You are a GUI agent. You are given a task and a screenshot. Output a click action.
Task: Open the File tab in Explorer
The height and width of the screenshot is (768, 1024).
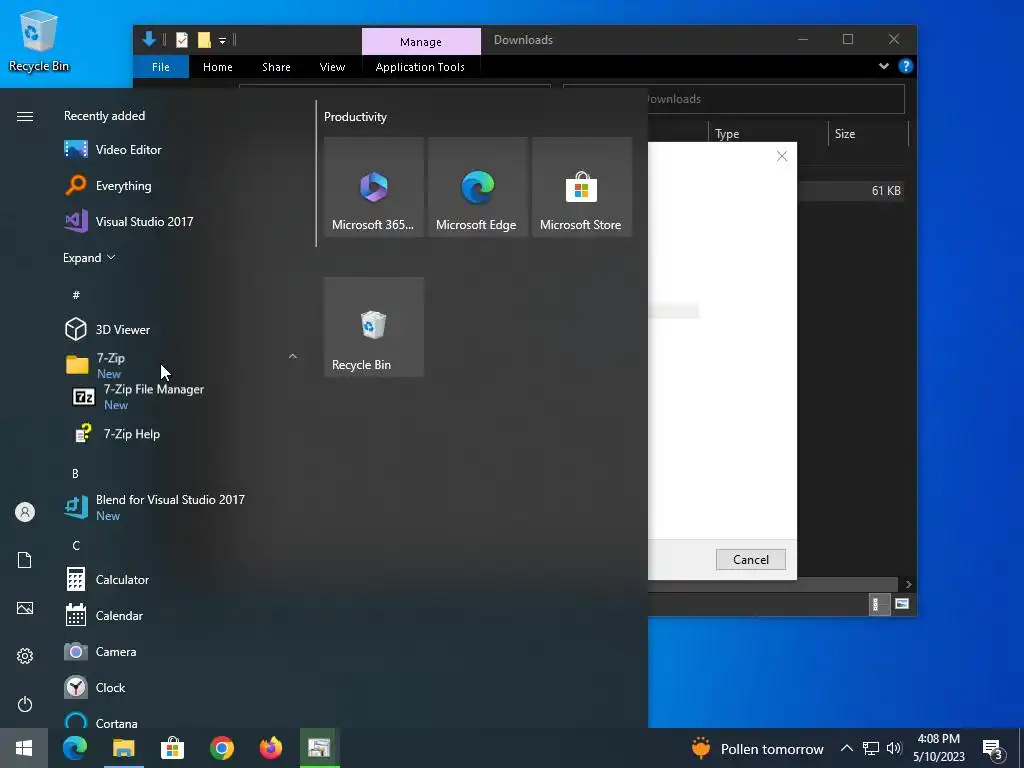pos(161,67)
